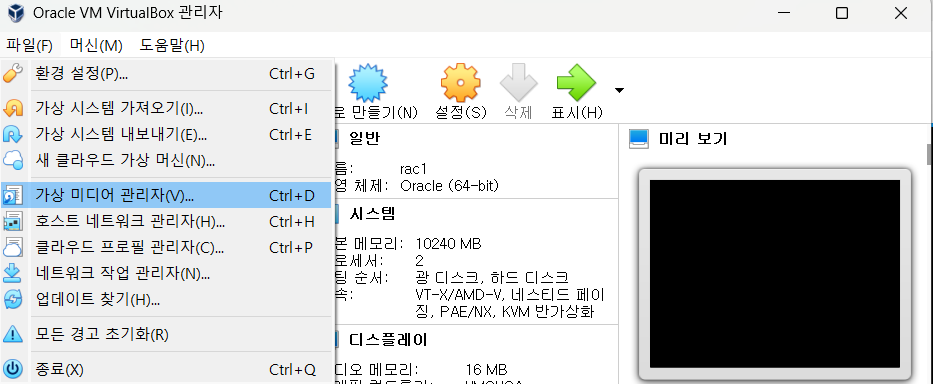The height and width of the screenshot is (384, 933).
Task: Select 업데이트 찾기(H)... entry
Action: click(x=166, y=299)
